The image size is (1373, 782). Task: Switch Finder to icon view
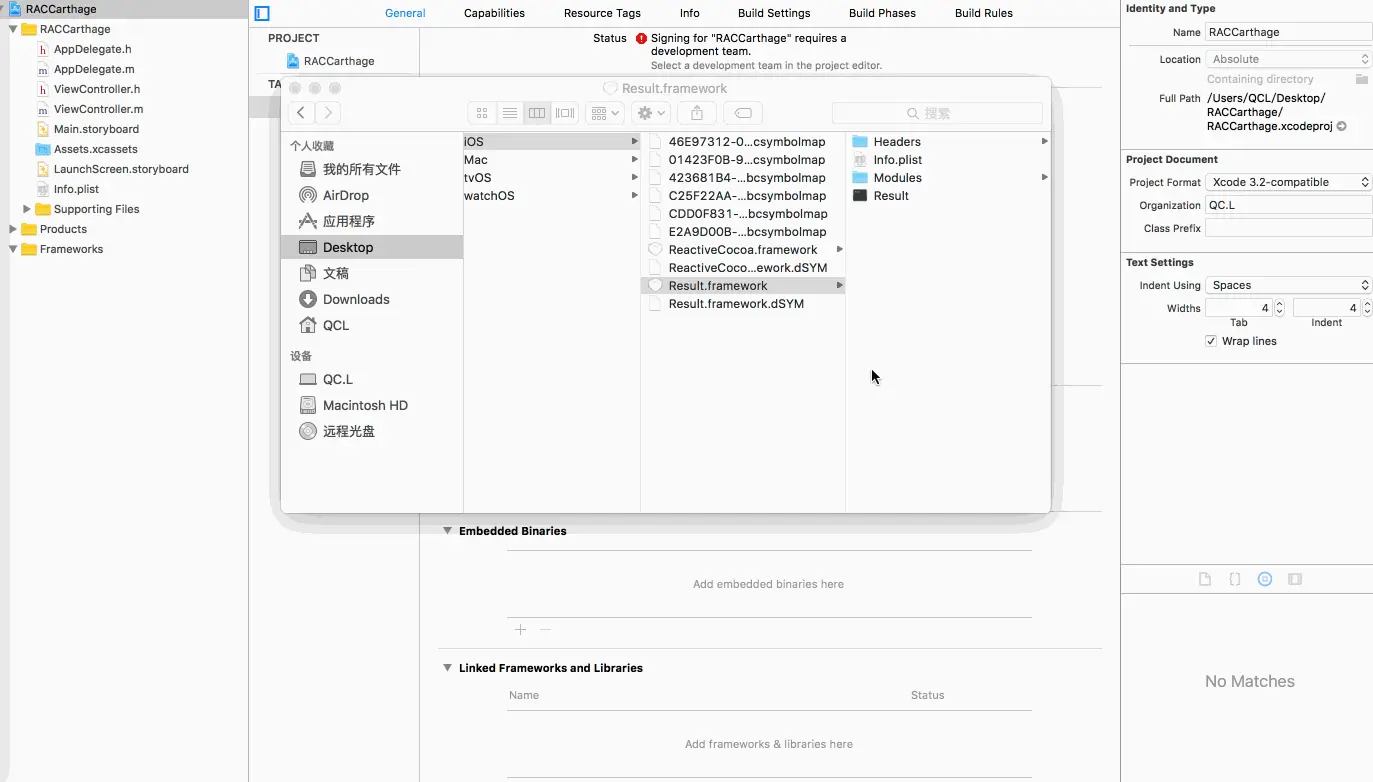click(x=482, y=113)
